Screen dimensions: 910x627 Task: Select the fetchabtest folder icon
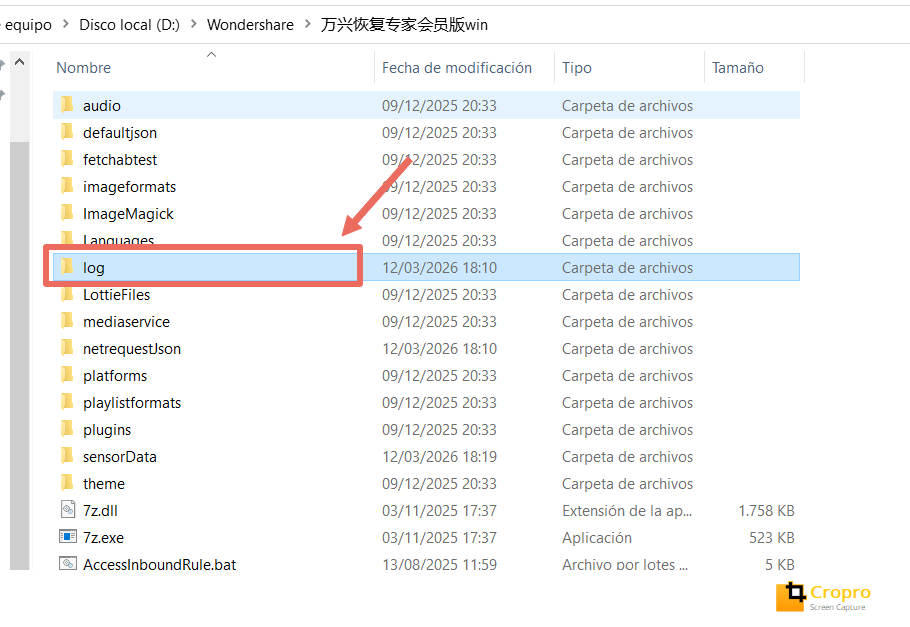click(67, 159)
